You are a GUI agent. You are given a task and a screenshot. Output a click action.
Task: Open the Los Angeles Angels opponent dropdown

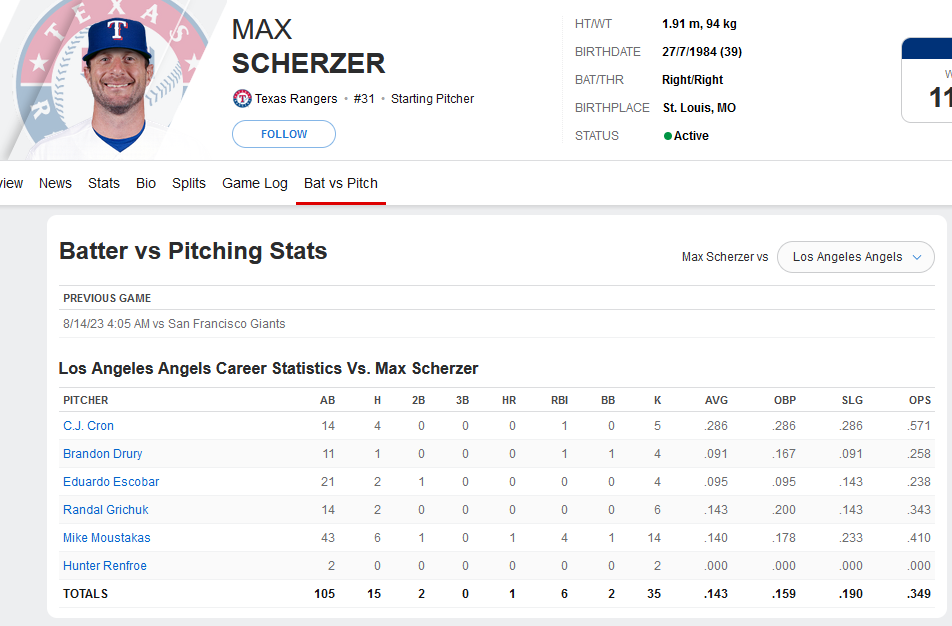coord(855,257)
